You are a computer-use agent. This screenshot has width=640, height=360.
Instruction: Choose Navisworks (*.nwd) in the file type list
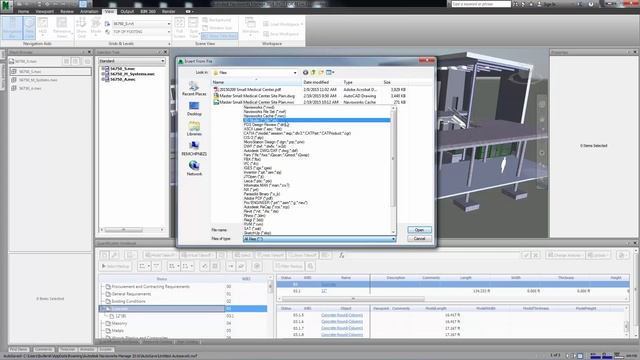click(259, 107)
